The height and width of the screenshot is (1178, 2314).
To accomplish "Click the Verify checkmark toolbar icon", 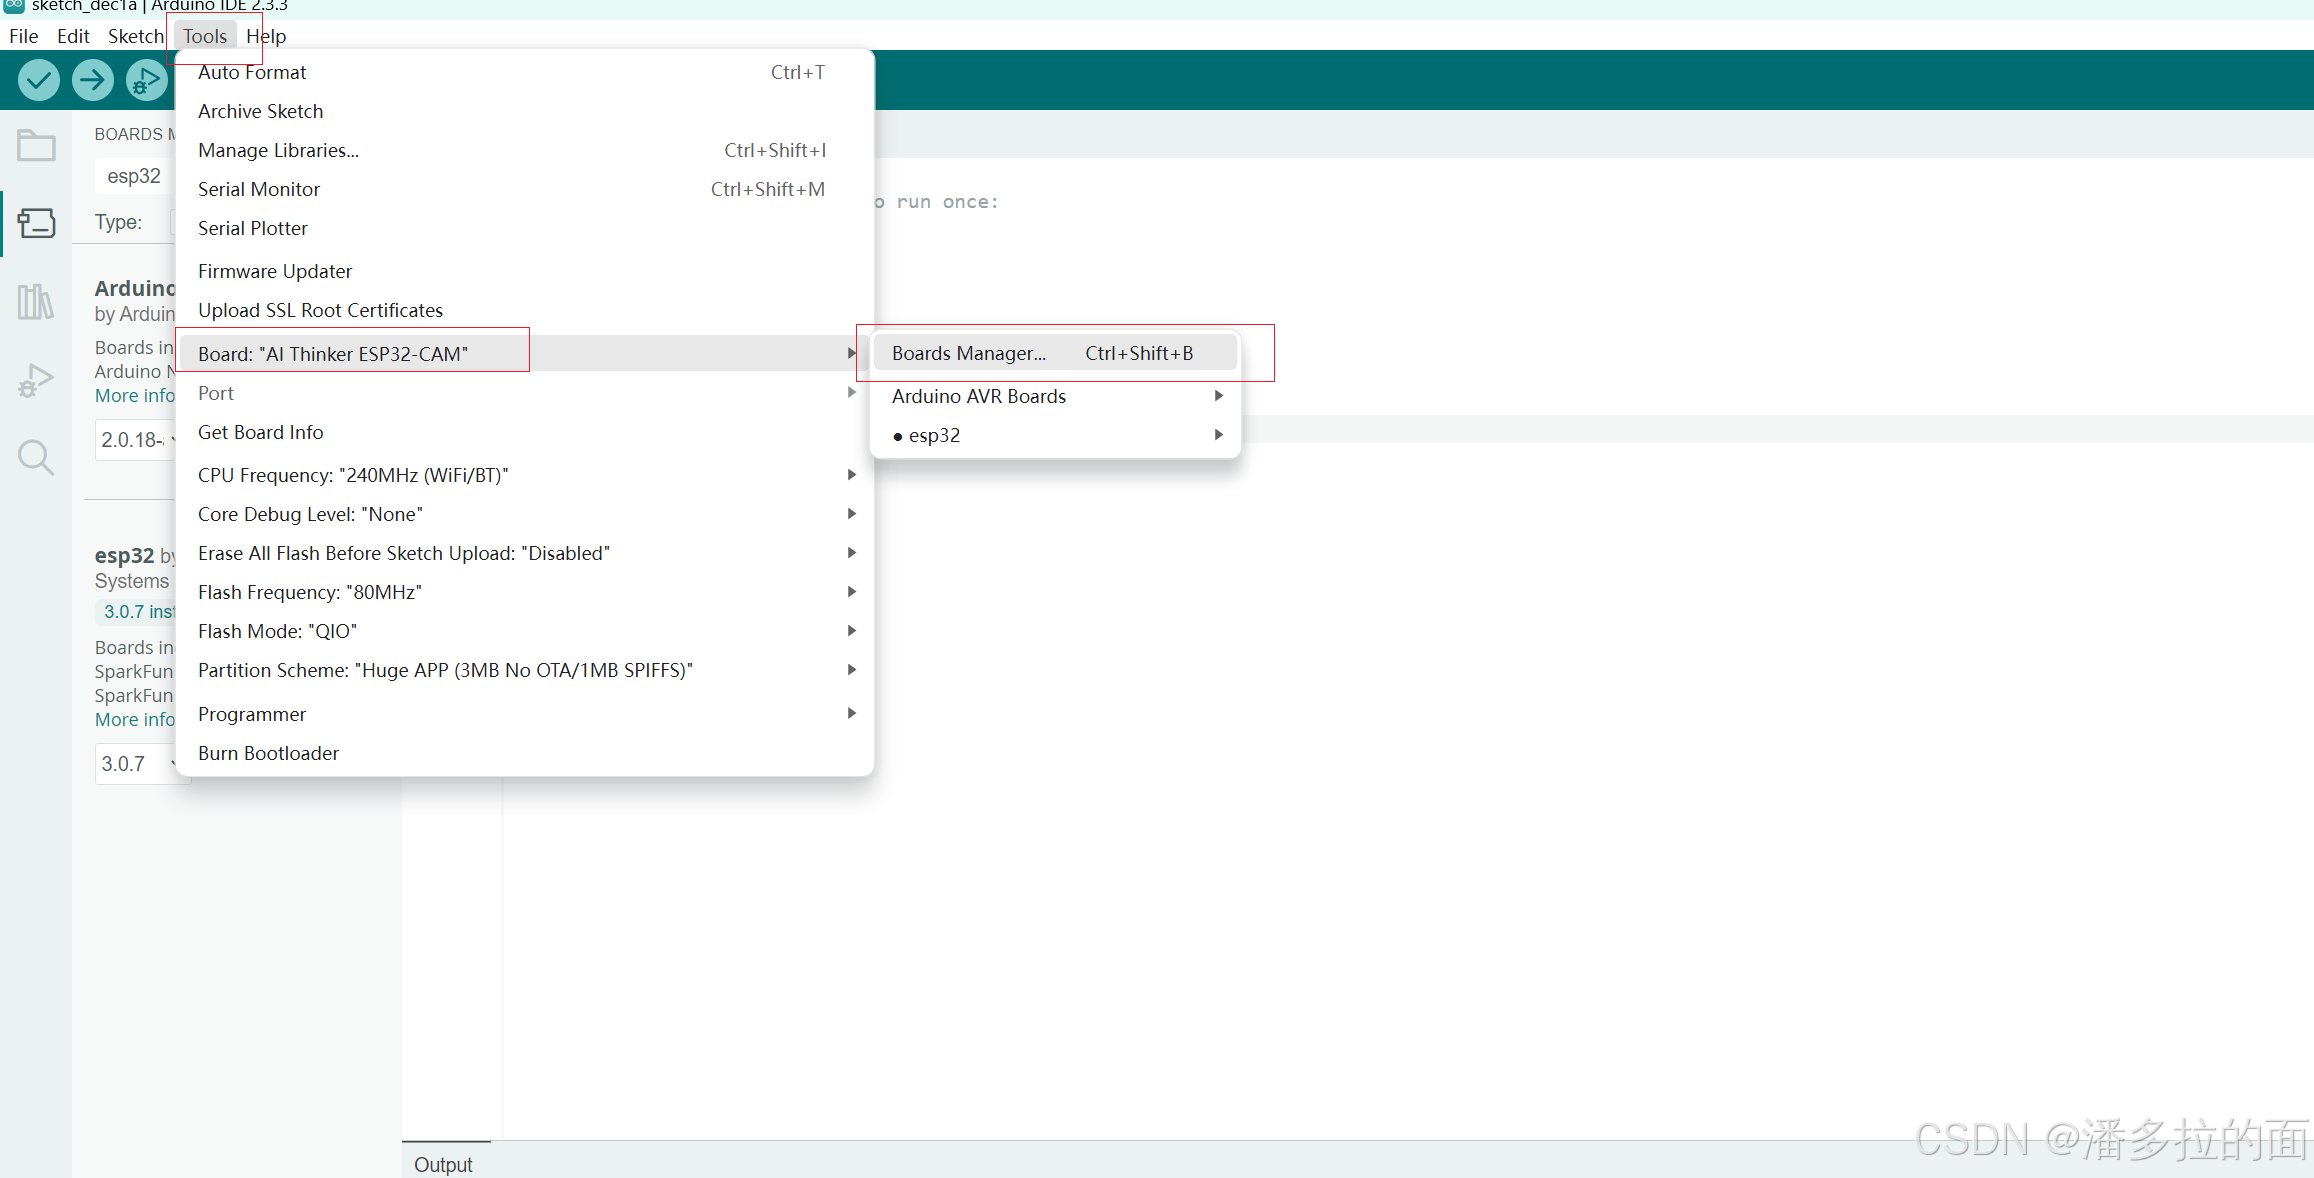I will click(39, 80).
